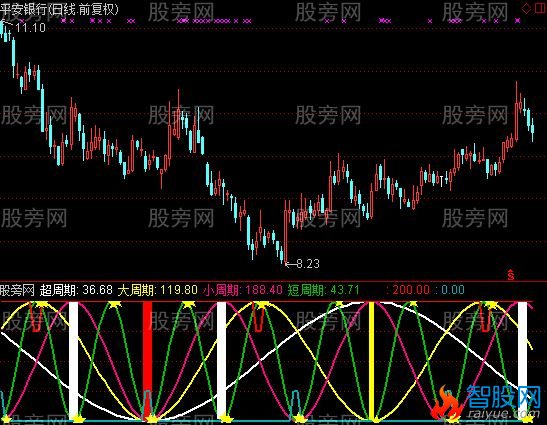Select the 短周期: 43.71 indicator value
The width and height of the screenshot is (547, 425).
click(x=323, y=290)
